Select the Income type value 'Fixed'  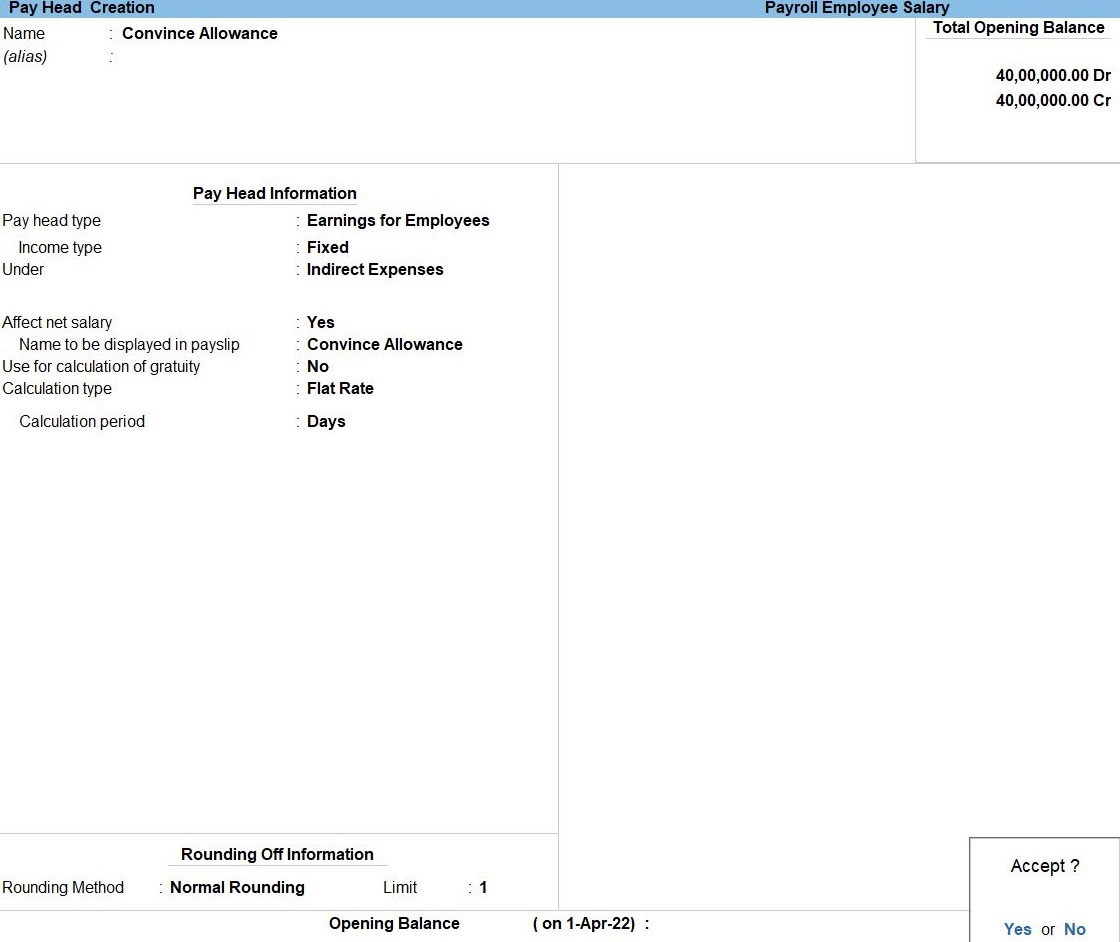328,247
